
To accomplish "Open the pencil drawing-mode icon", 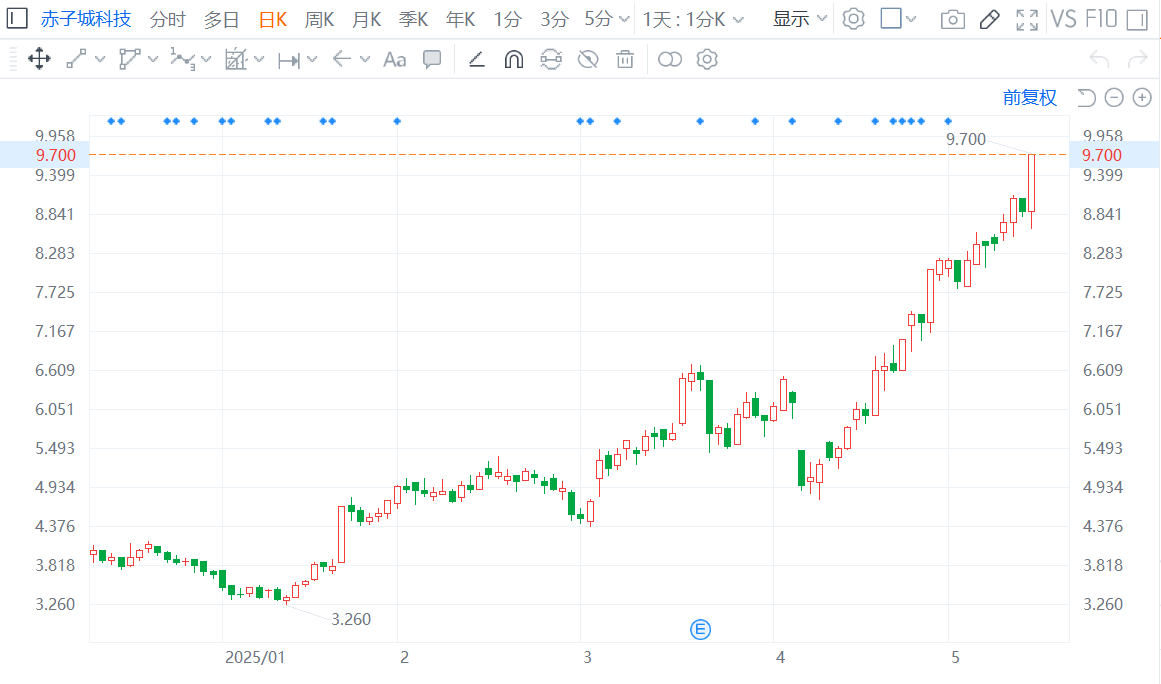I will point(990,19).
